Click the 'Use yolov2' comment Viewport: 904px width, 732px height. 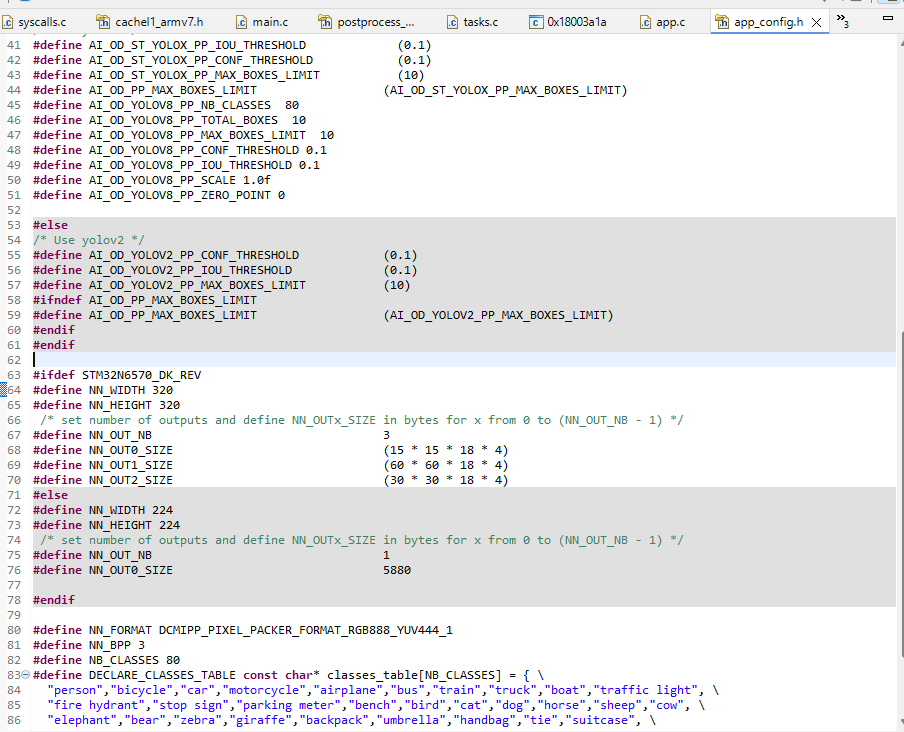pyautogui.click(x=89, y=240)
